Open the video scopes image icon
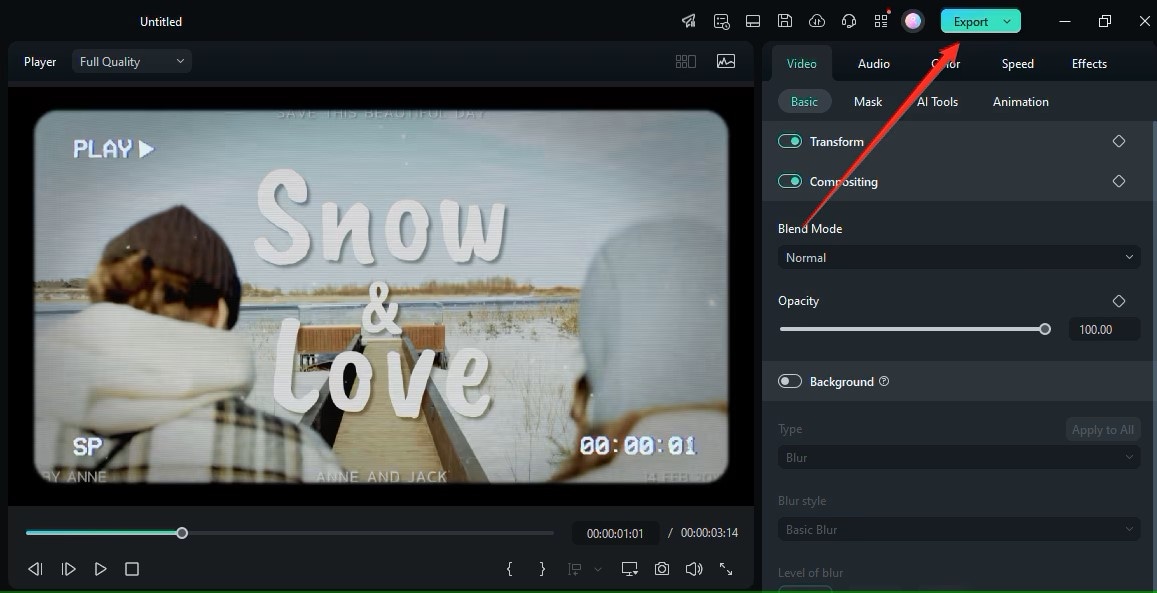Image resolution: width=1157 pixels, height=593 pixels. click(x=726, y=62)
